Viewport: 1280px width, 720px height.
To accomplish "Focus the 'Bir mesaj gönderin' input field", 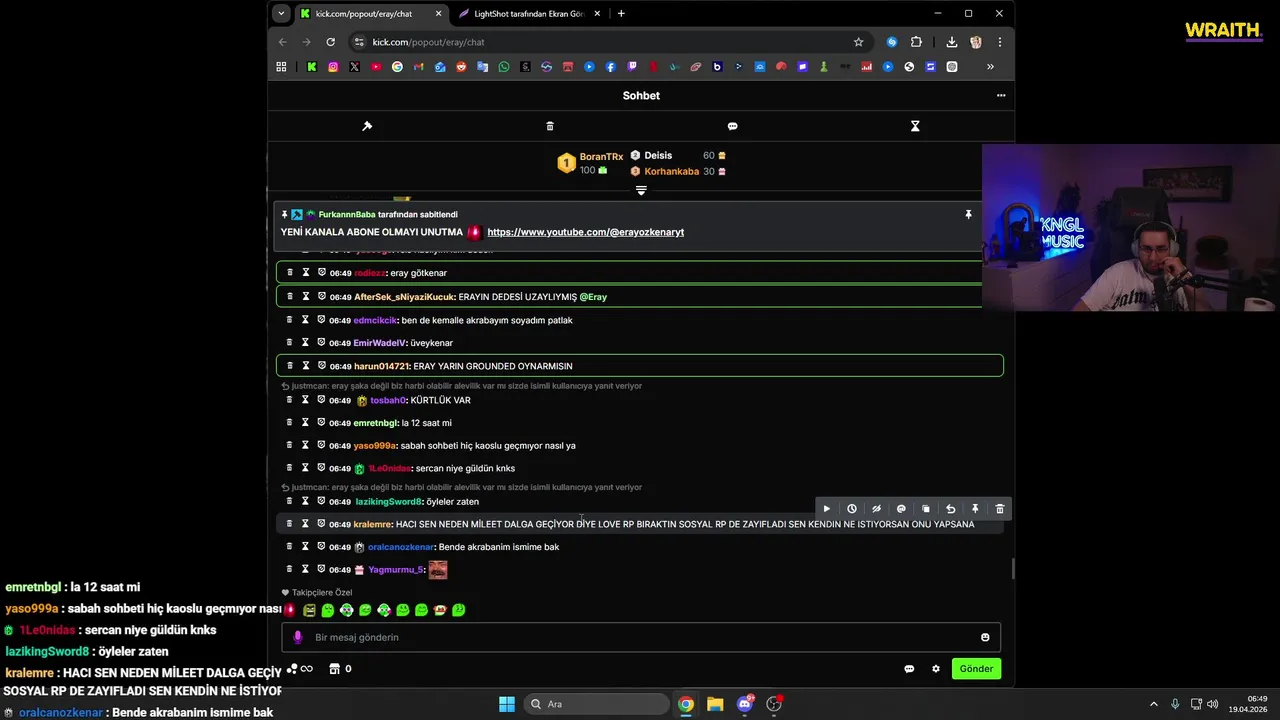I will (640, 637).
